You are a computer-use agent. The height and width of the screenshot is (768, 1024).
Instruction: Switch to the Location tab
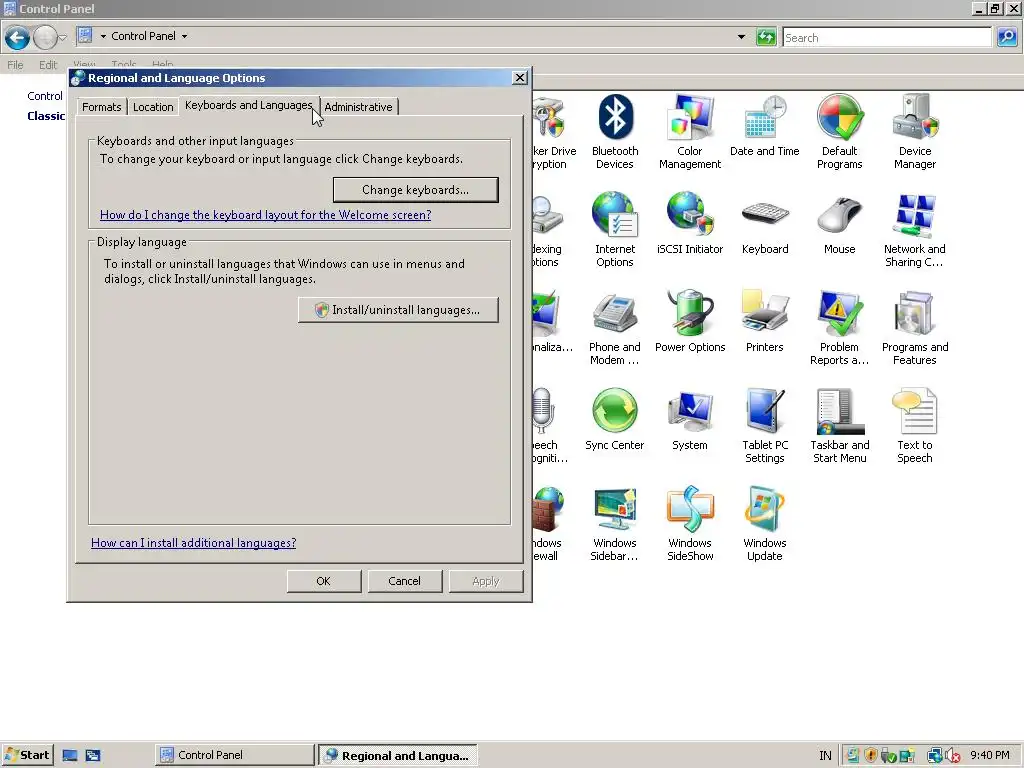(153, 107)
